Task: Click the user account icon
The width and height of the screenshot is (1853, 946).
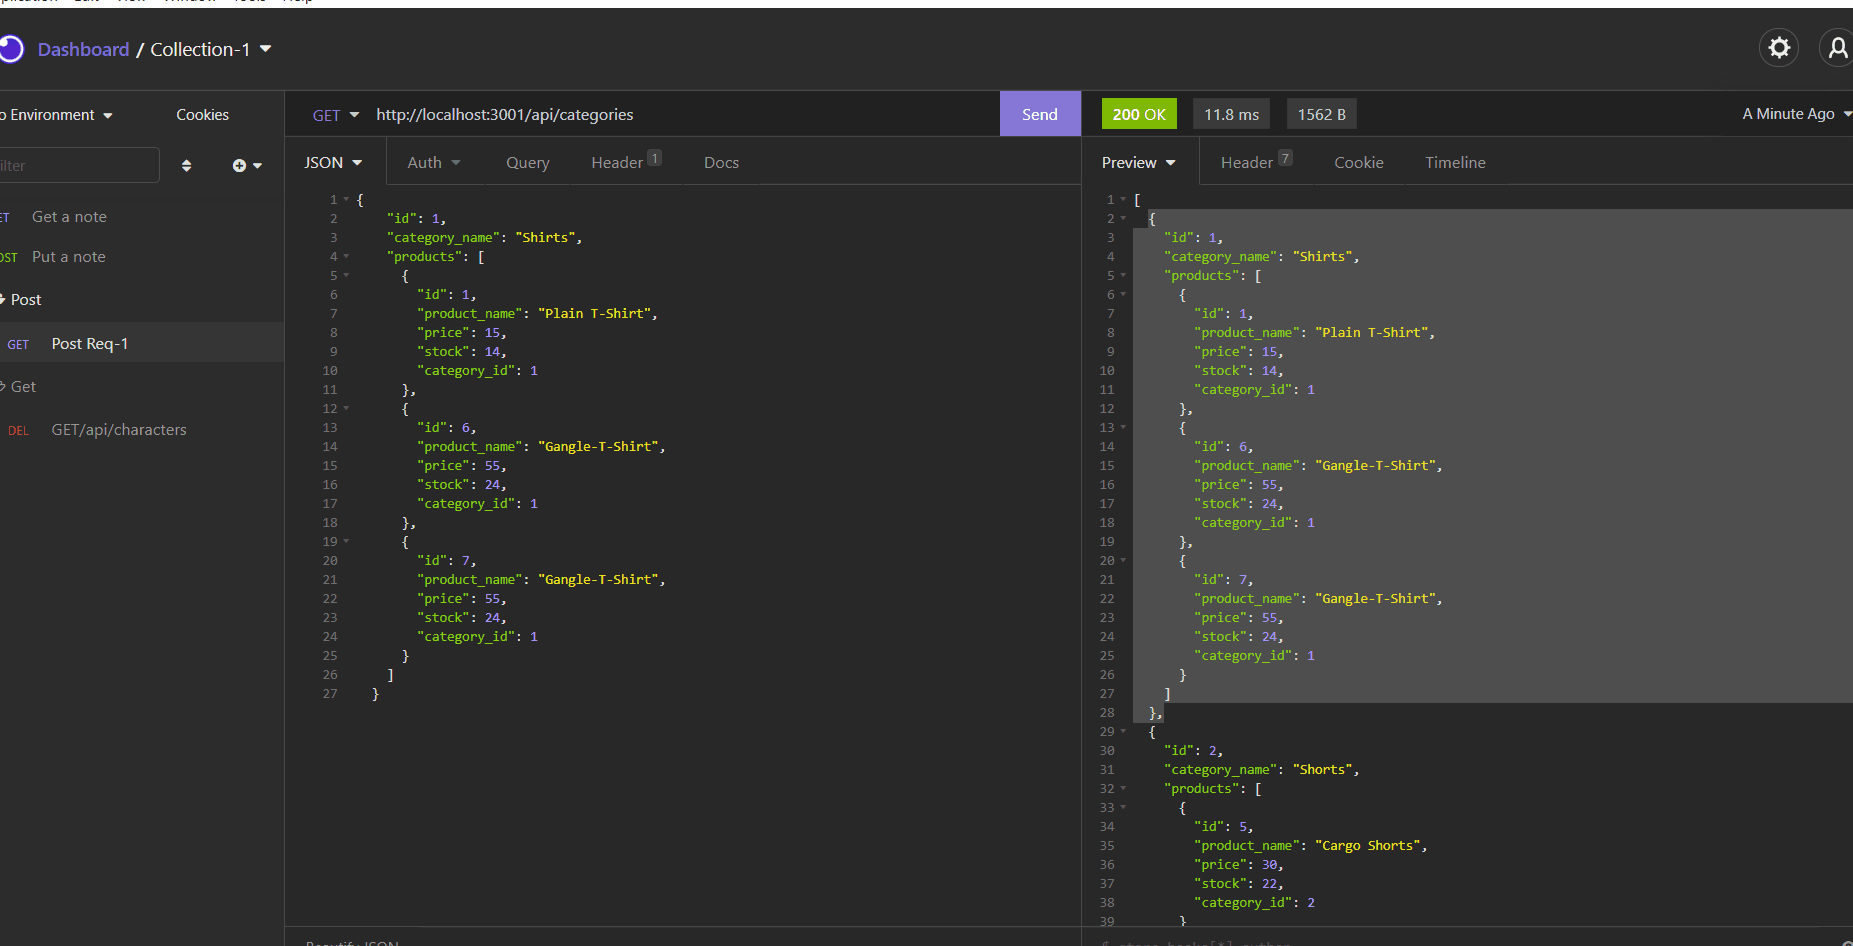Action: point(1836,48)
